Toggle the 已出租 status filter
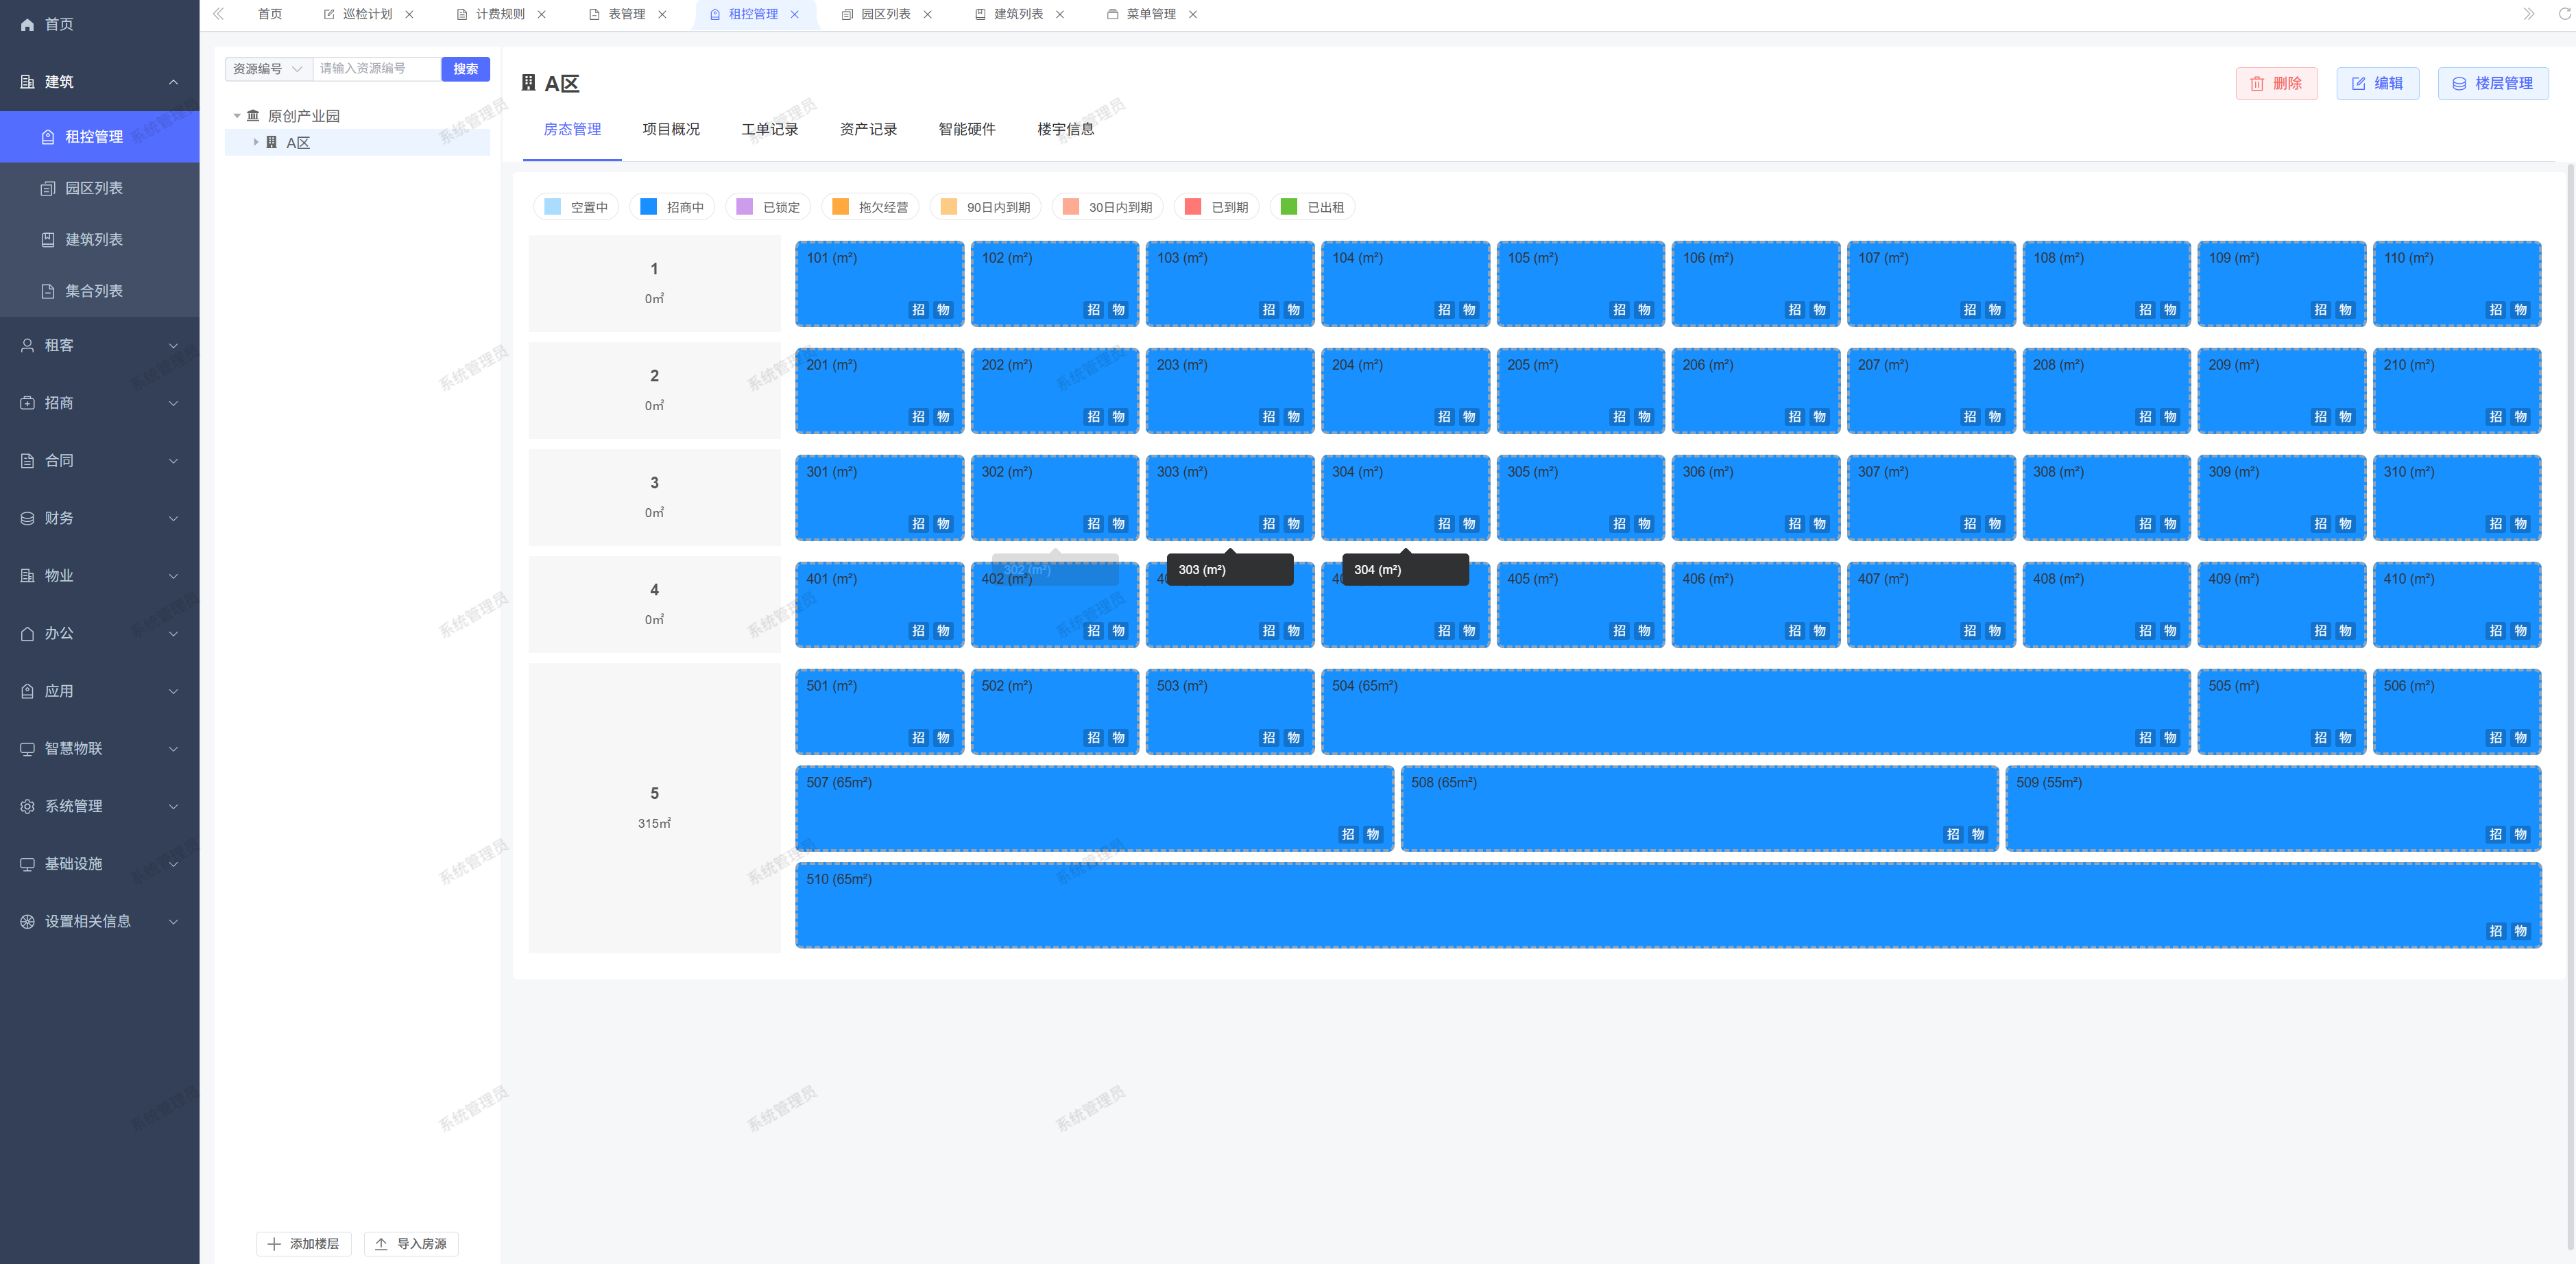This screenshot has width=2576, height=1264. 1313,207
